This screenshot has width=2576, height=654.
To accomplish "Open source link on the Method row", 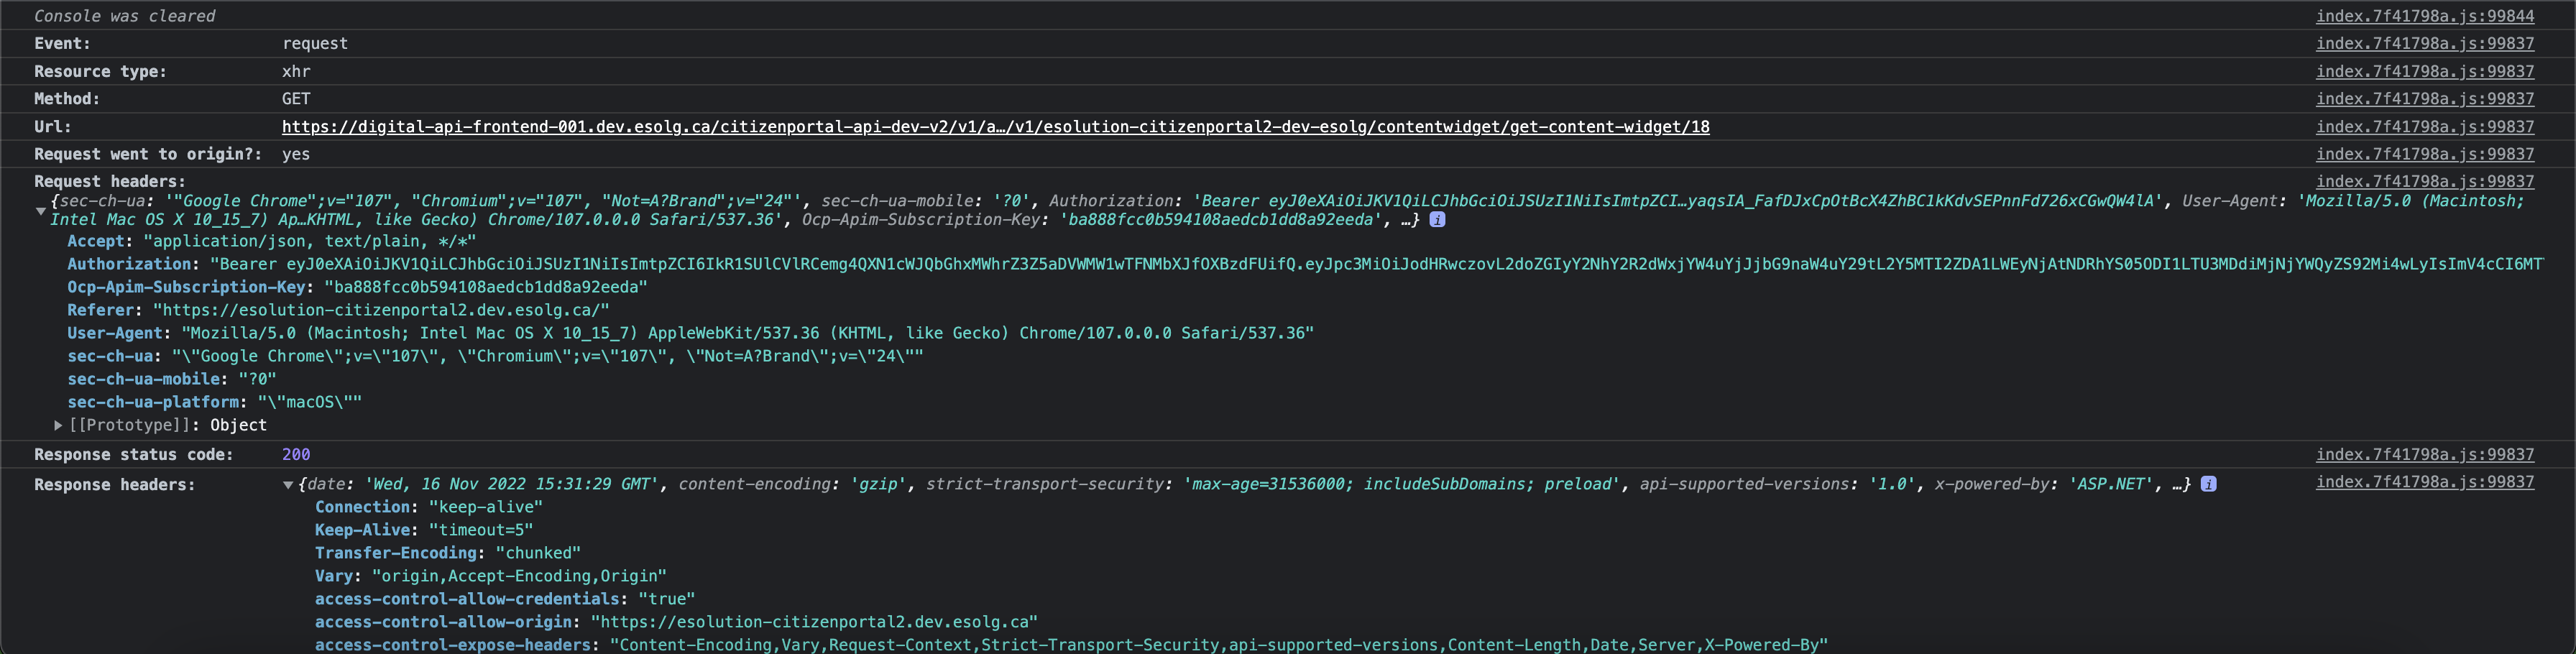I will 2425,99.
